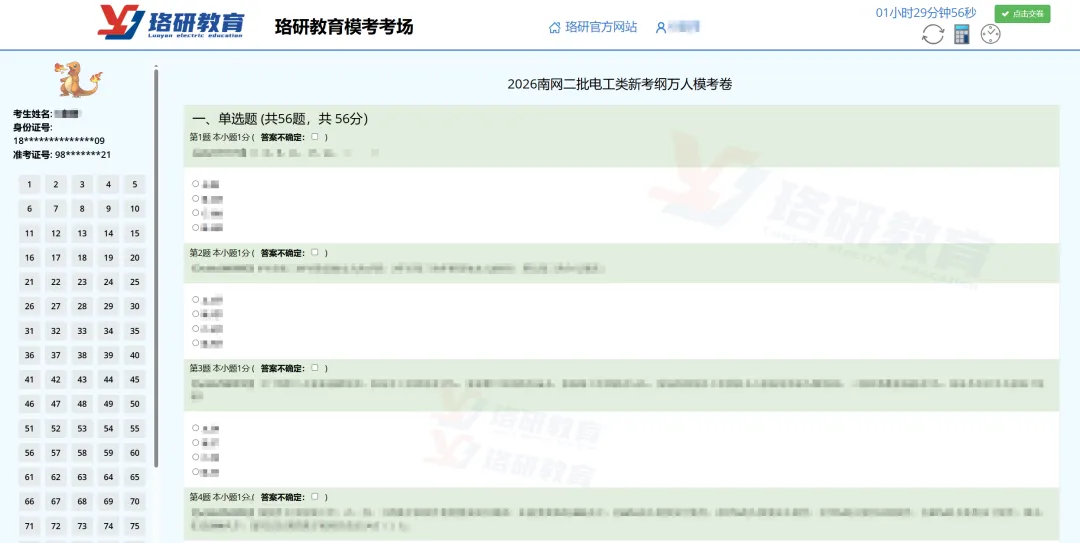Click the 珞研教育 logo
This screenshot has height=543, width=1080.
point(170,22)
